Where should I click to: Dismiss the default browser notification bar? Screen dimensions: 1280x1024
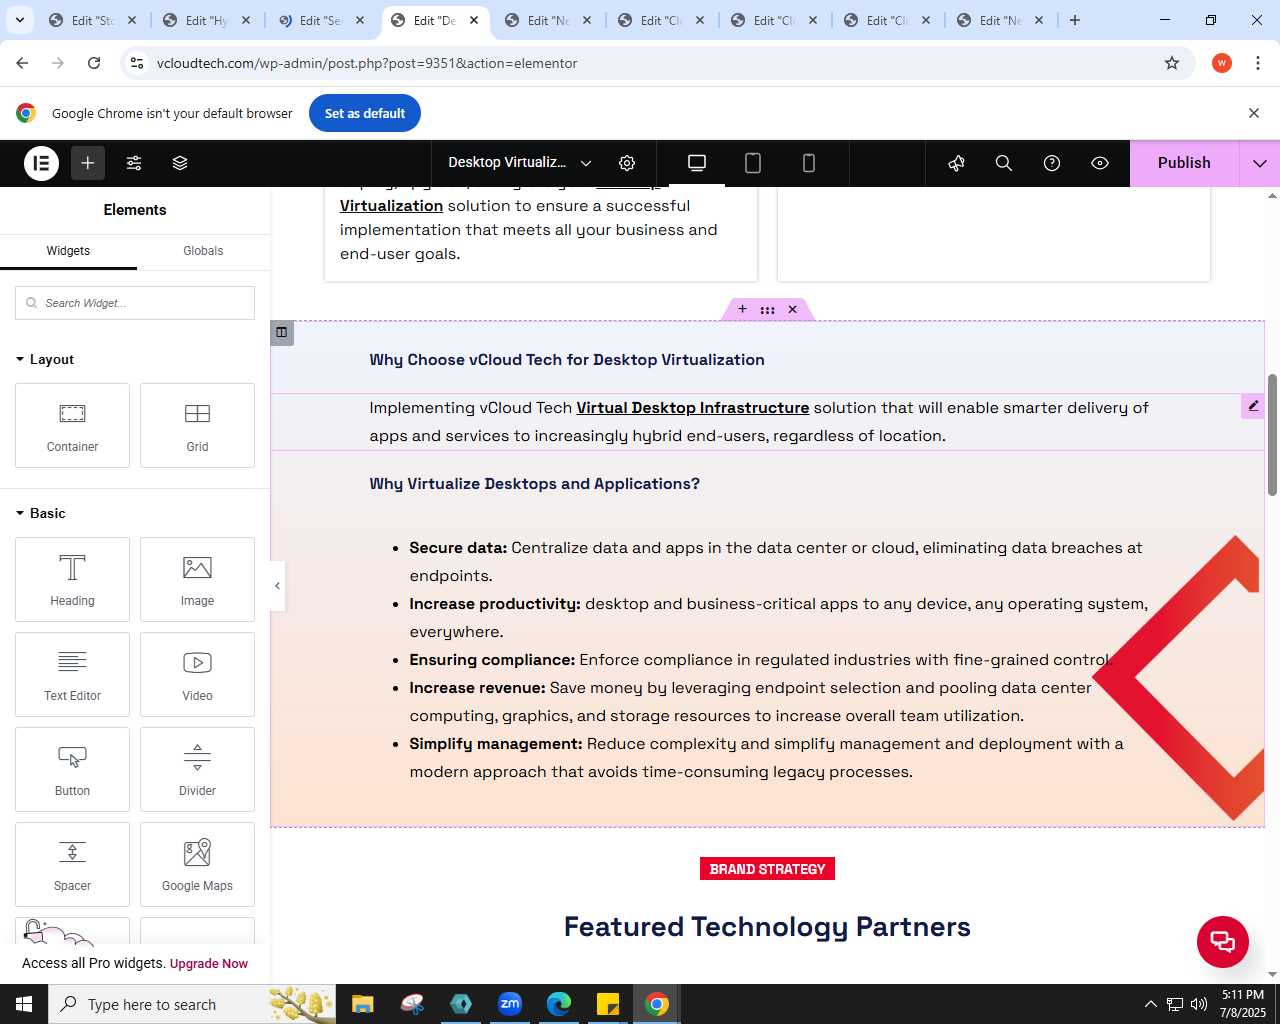[x=1254, y=113]
